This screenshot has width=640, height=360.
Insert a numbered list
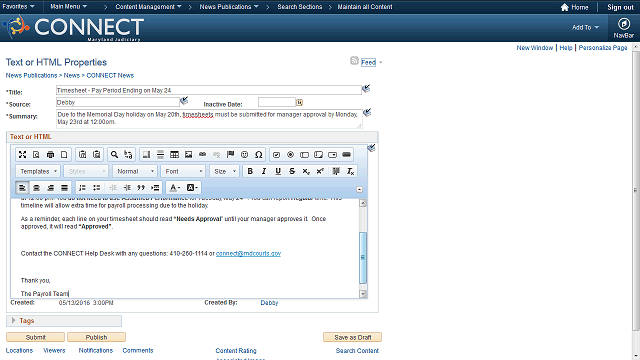82,188
